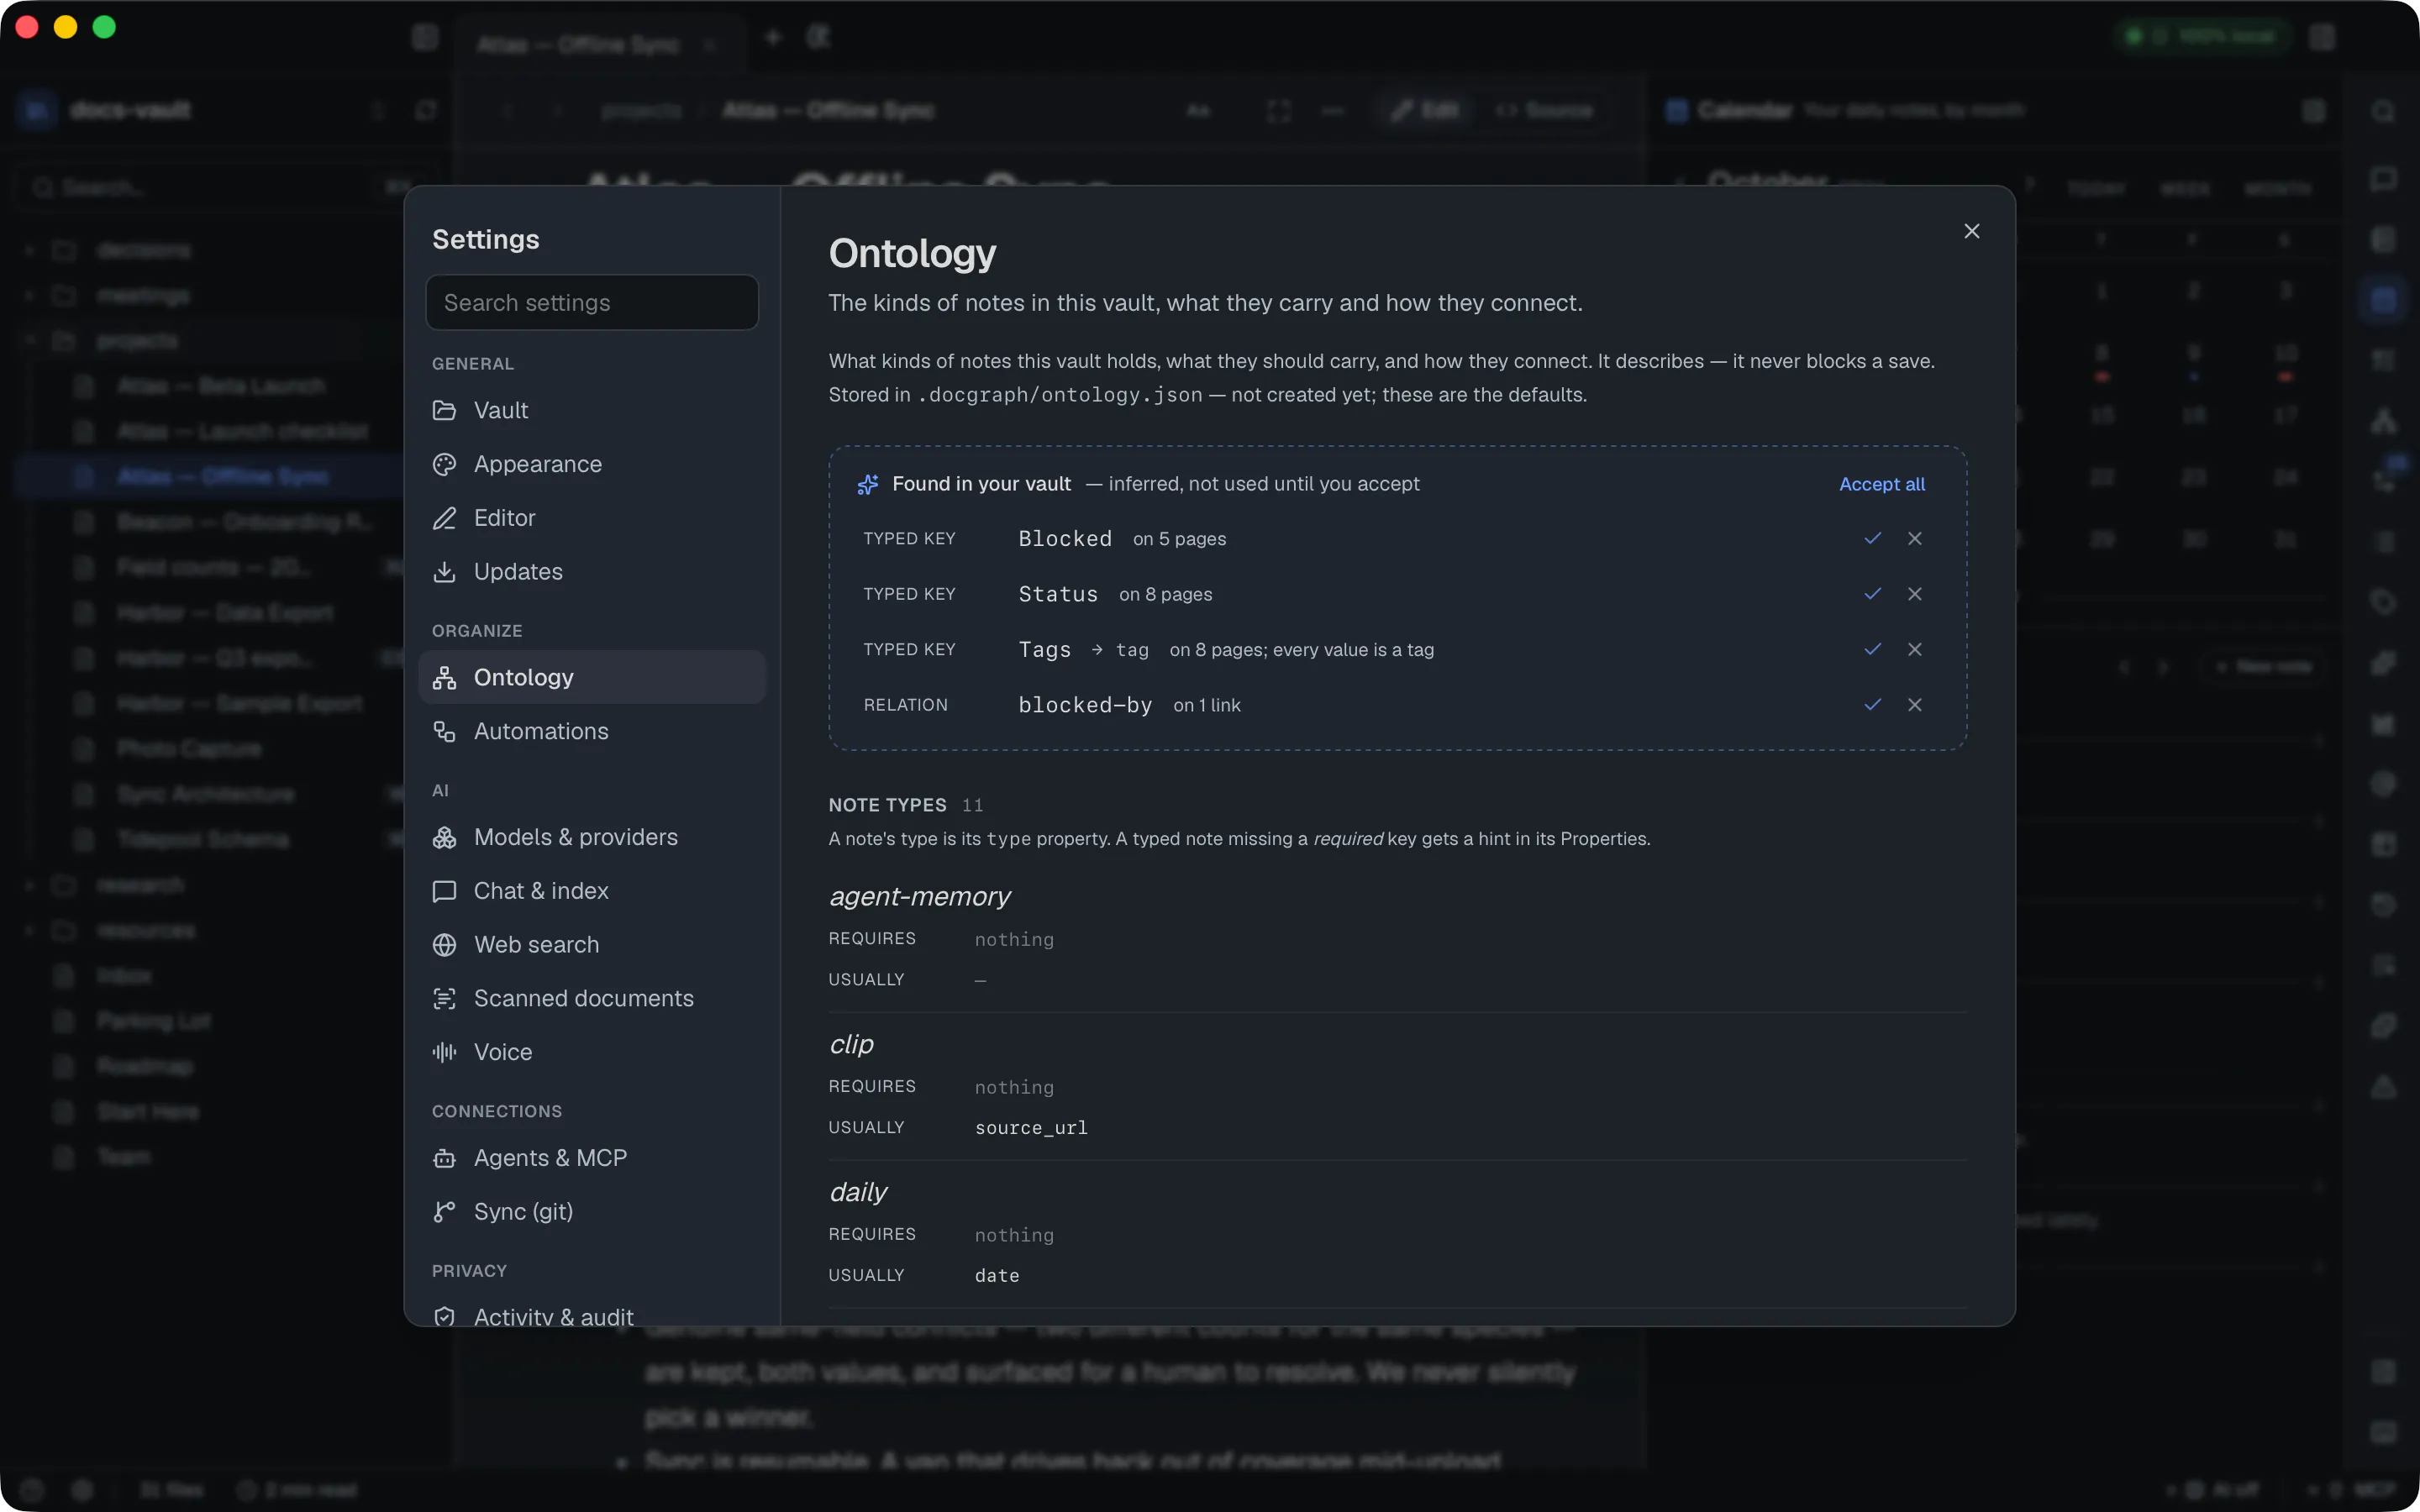
Task: Dismiss the Status typed key suggestion
Action: pyautogui.click(x=1914, y=594)
